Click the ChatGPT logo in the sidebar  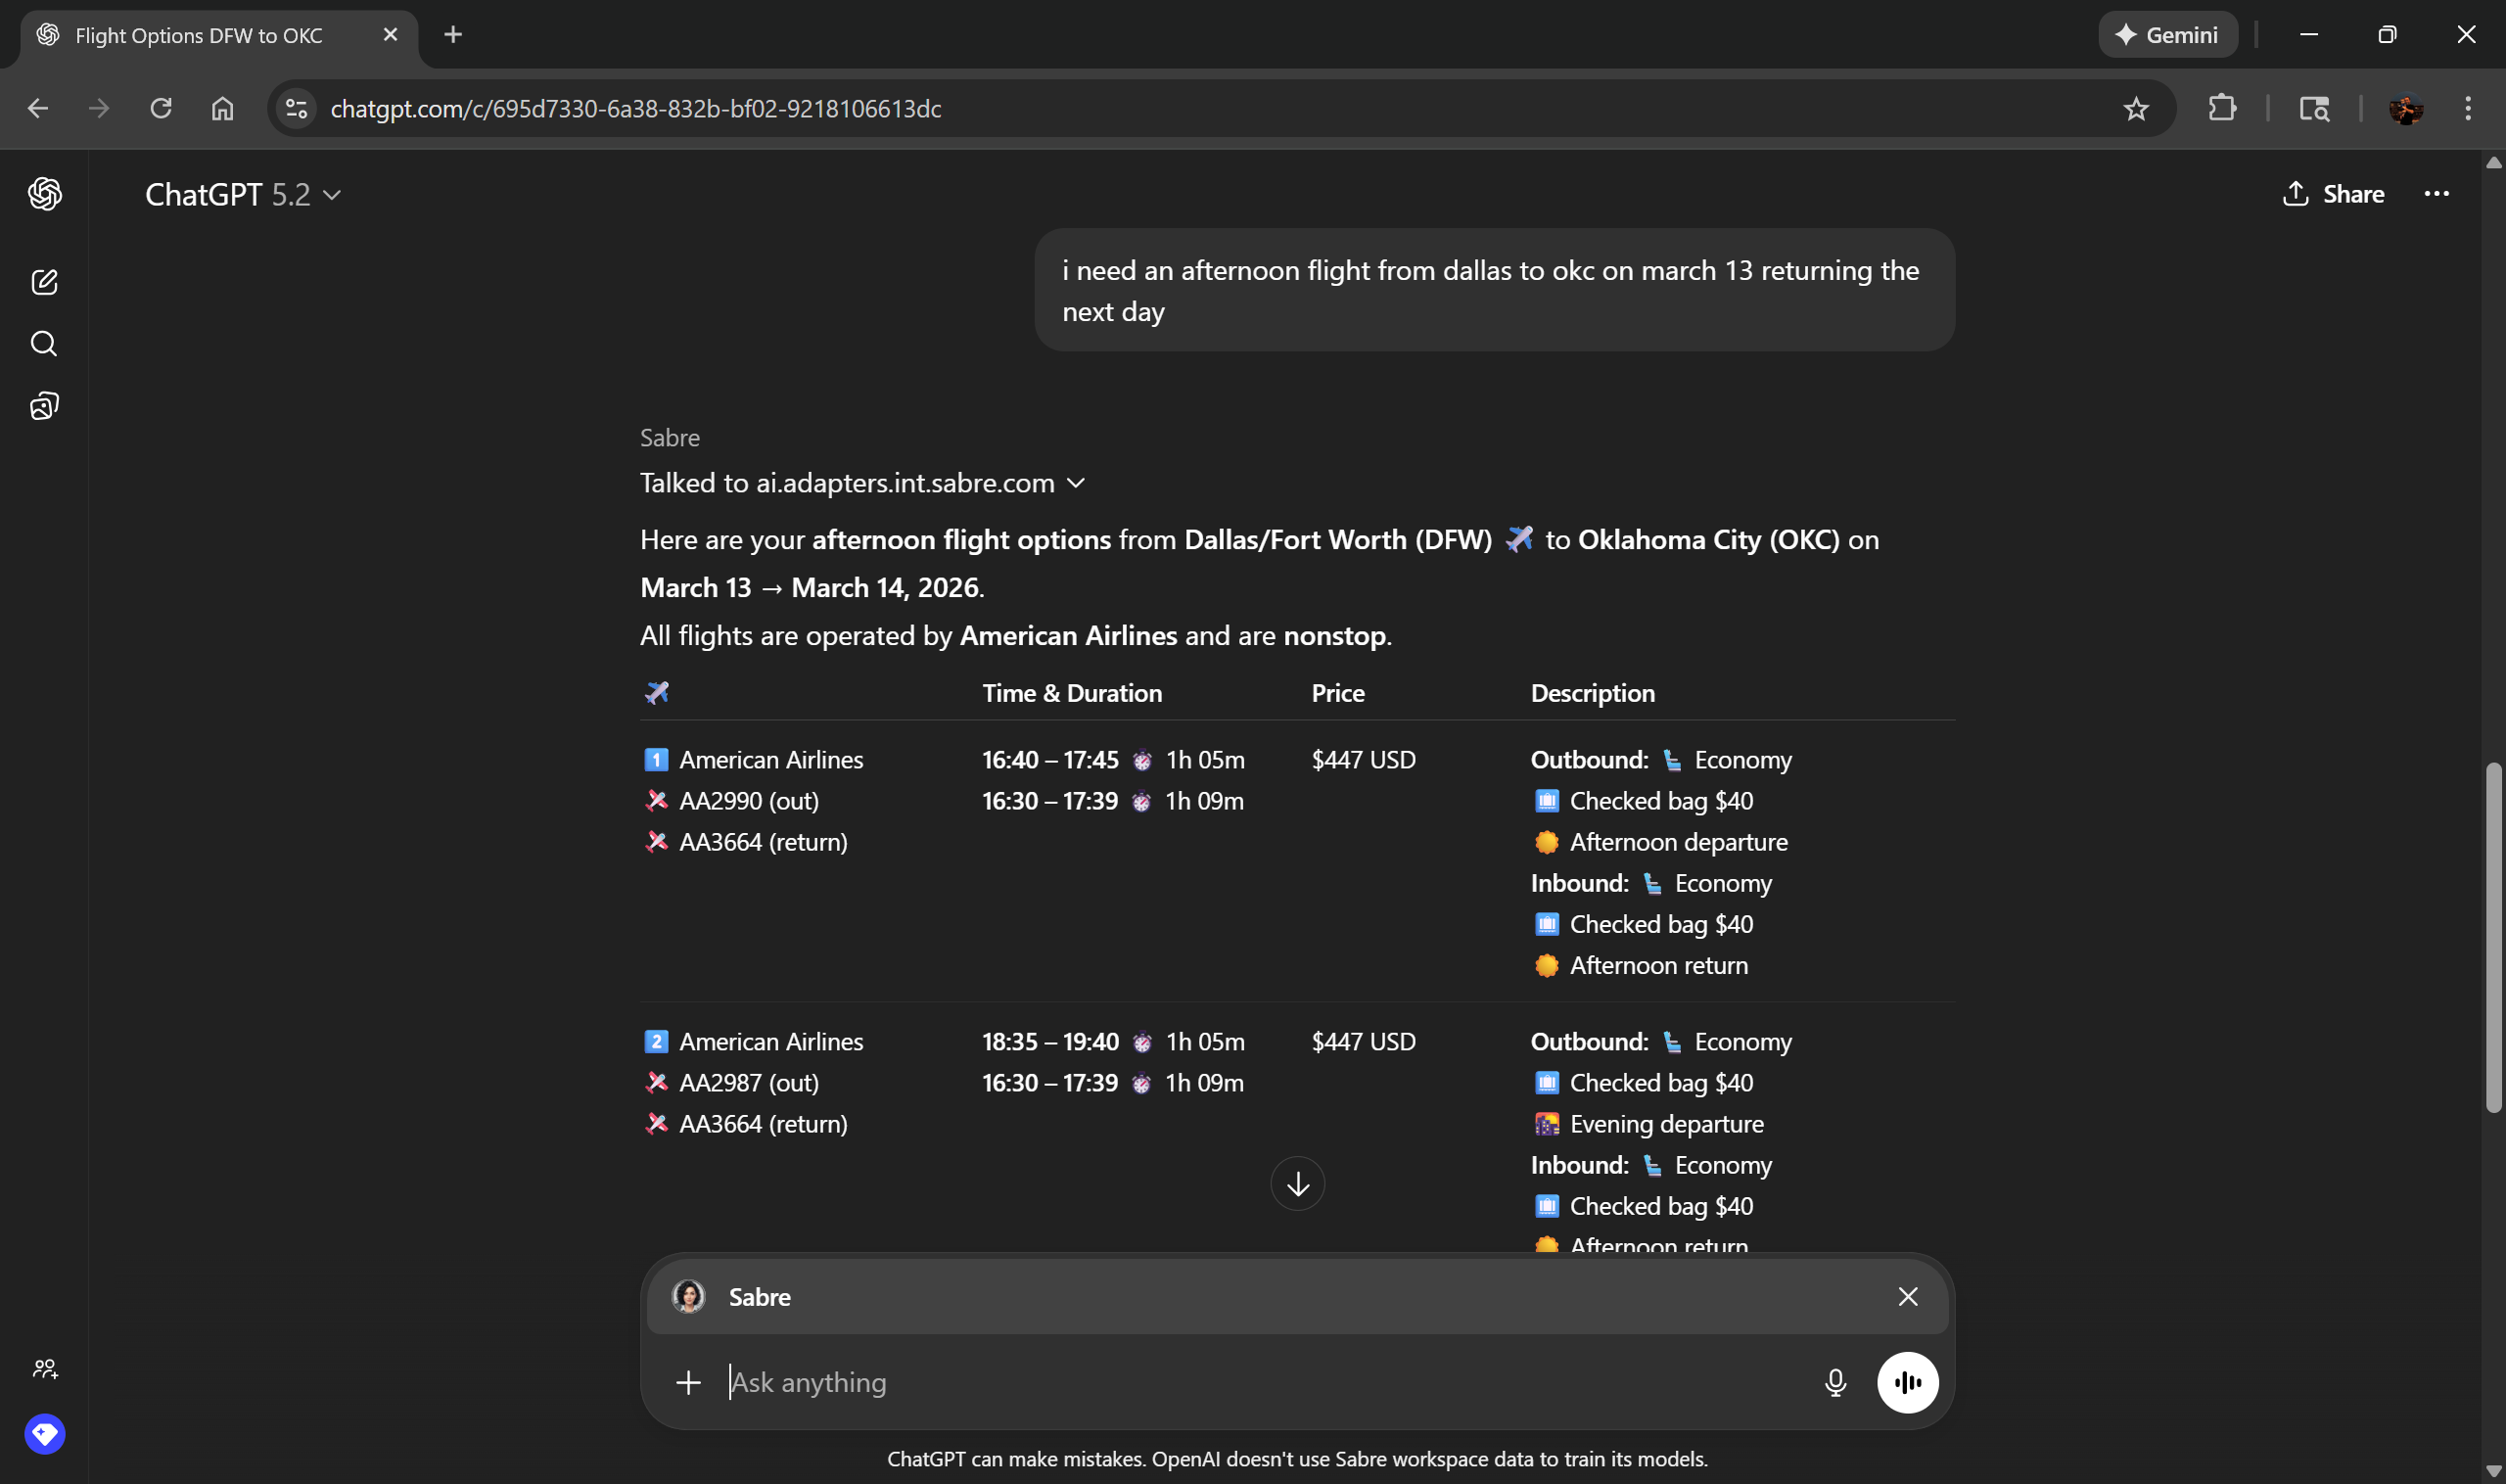pyautogui.click(x=44, y=194)
